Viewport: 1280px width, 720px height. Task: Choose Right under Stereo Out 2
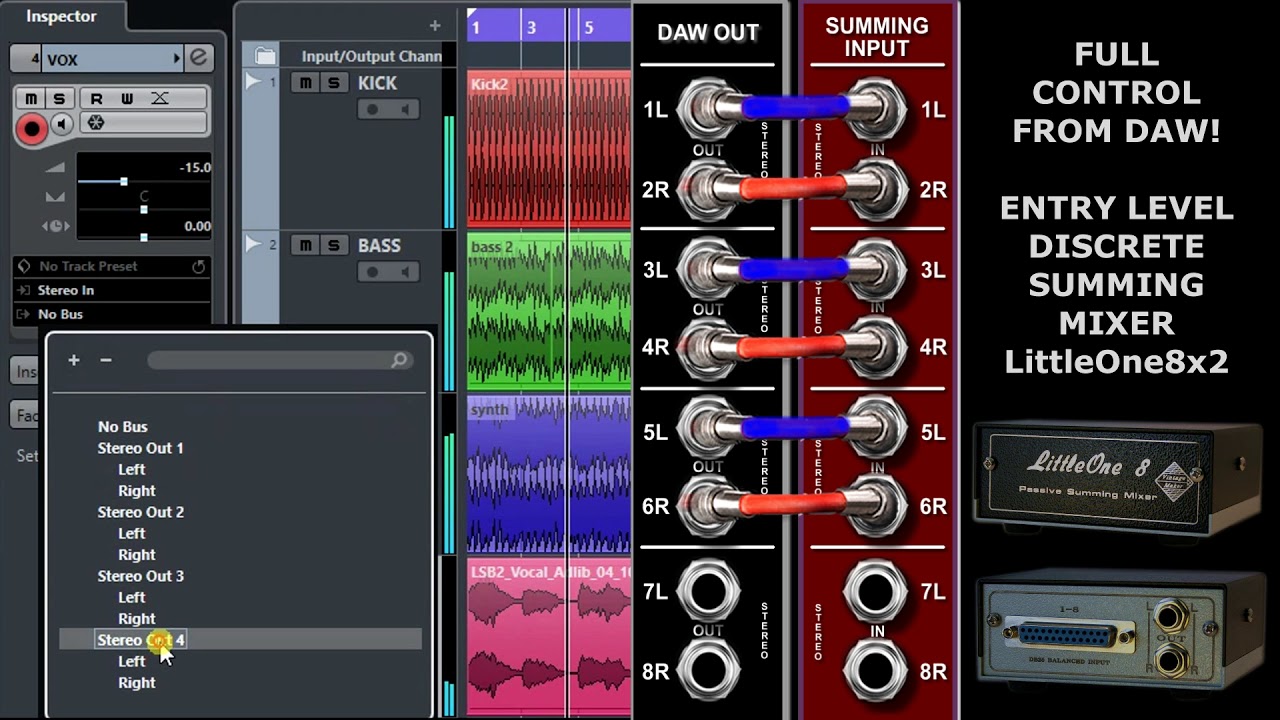pos(137,555)
